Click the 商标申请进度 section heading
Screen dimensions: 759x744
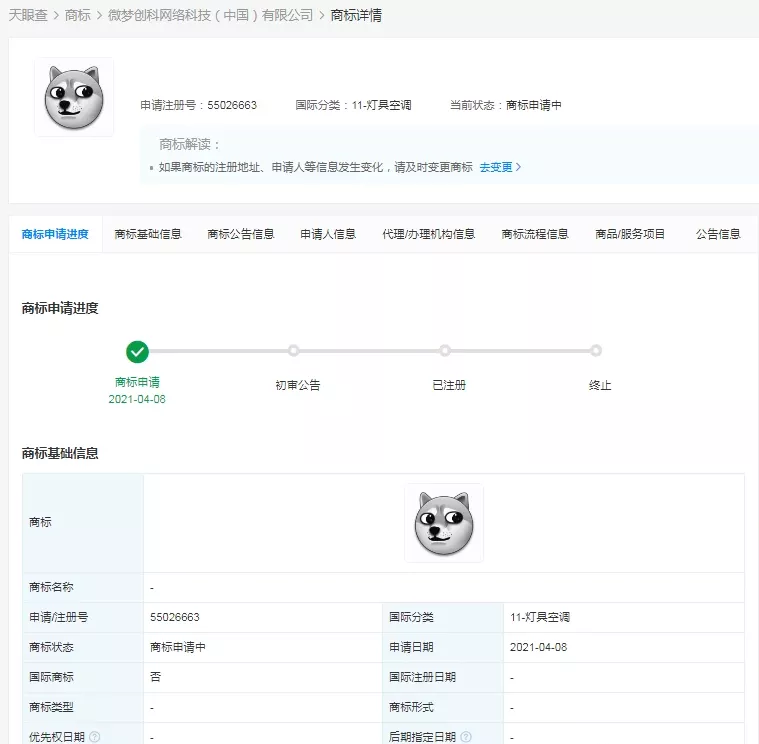pyautogui.click(x=60, y=308)
